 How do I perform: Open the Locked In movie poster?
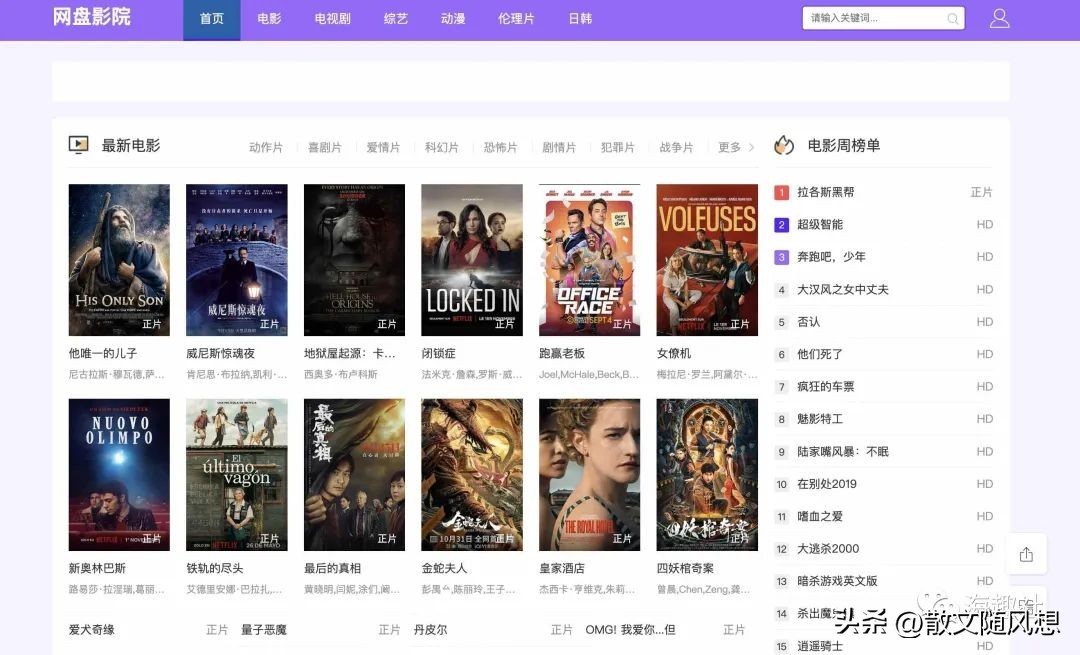click(472, 259)
